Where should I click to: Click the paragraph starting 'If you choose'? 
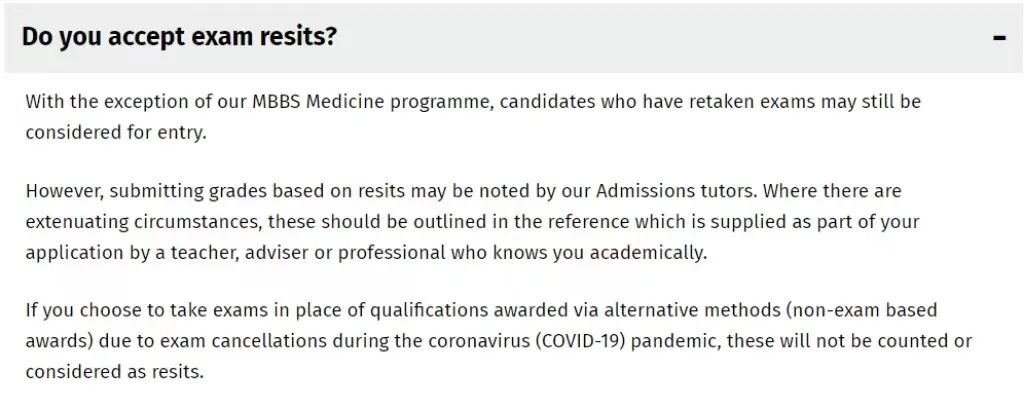tap(498, 340)
